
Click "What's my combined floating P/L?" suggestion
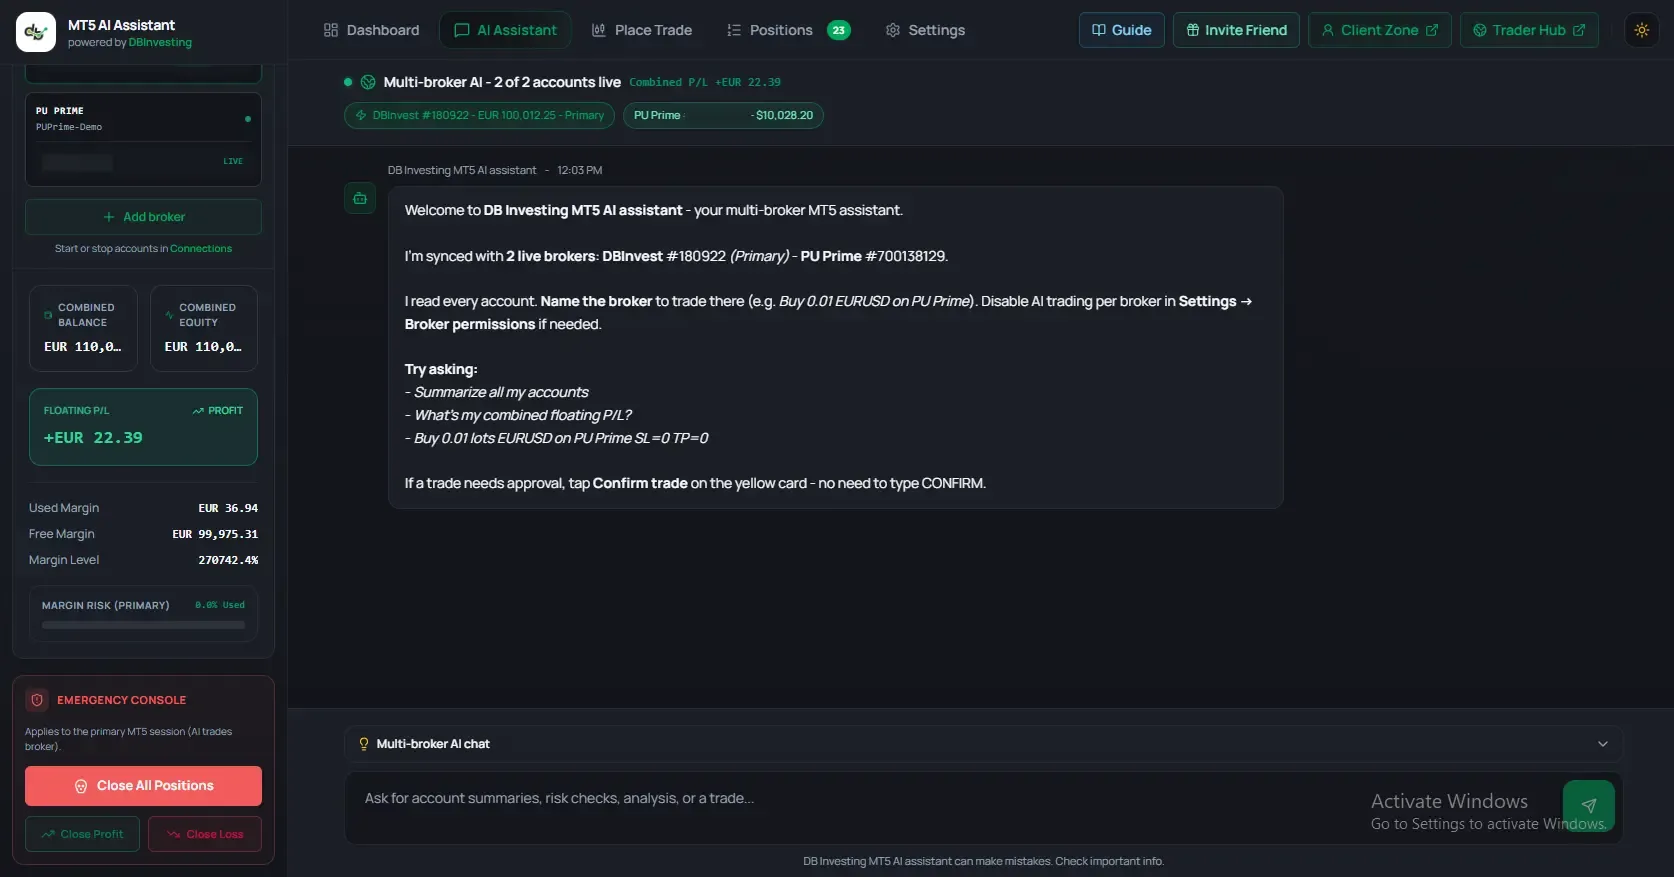pos(523,415)
